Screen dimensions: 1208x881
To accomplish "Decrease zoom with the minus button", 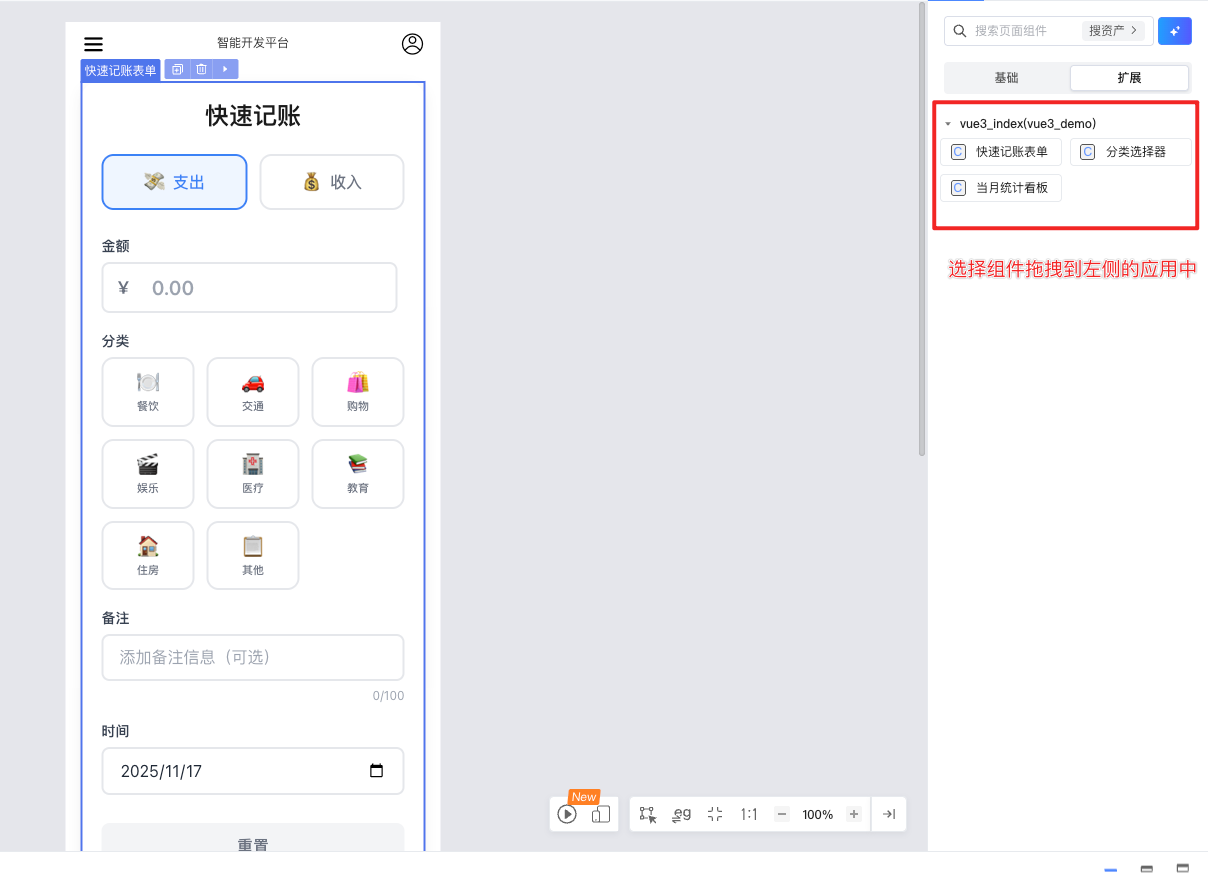I will pyautogui.click(x=782, y=814).
